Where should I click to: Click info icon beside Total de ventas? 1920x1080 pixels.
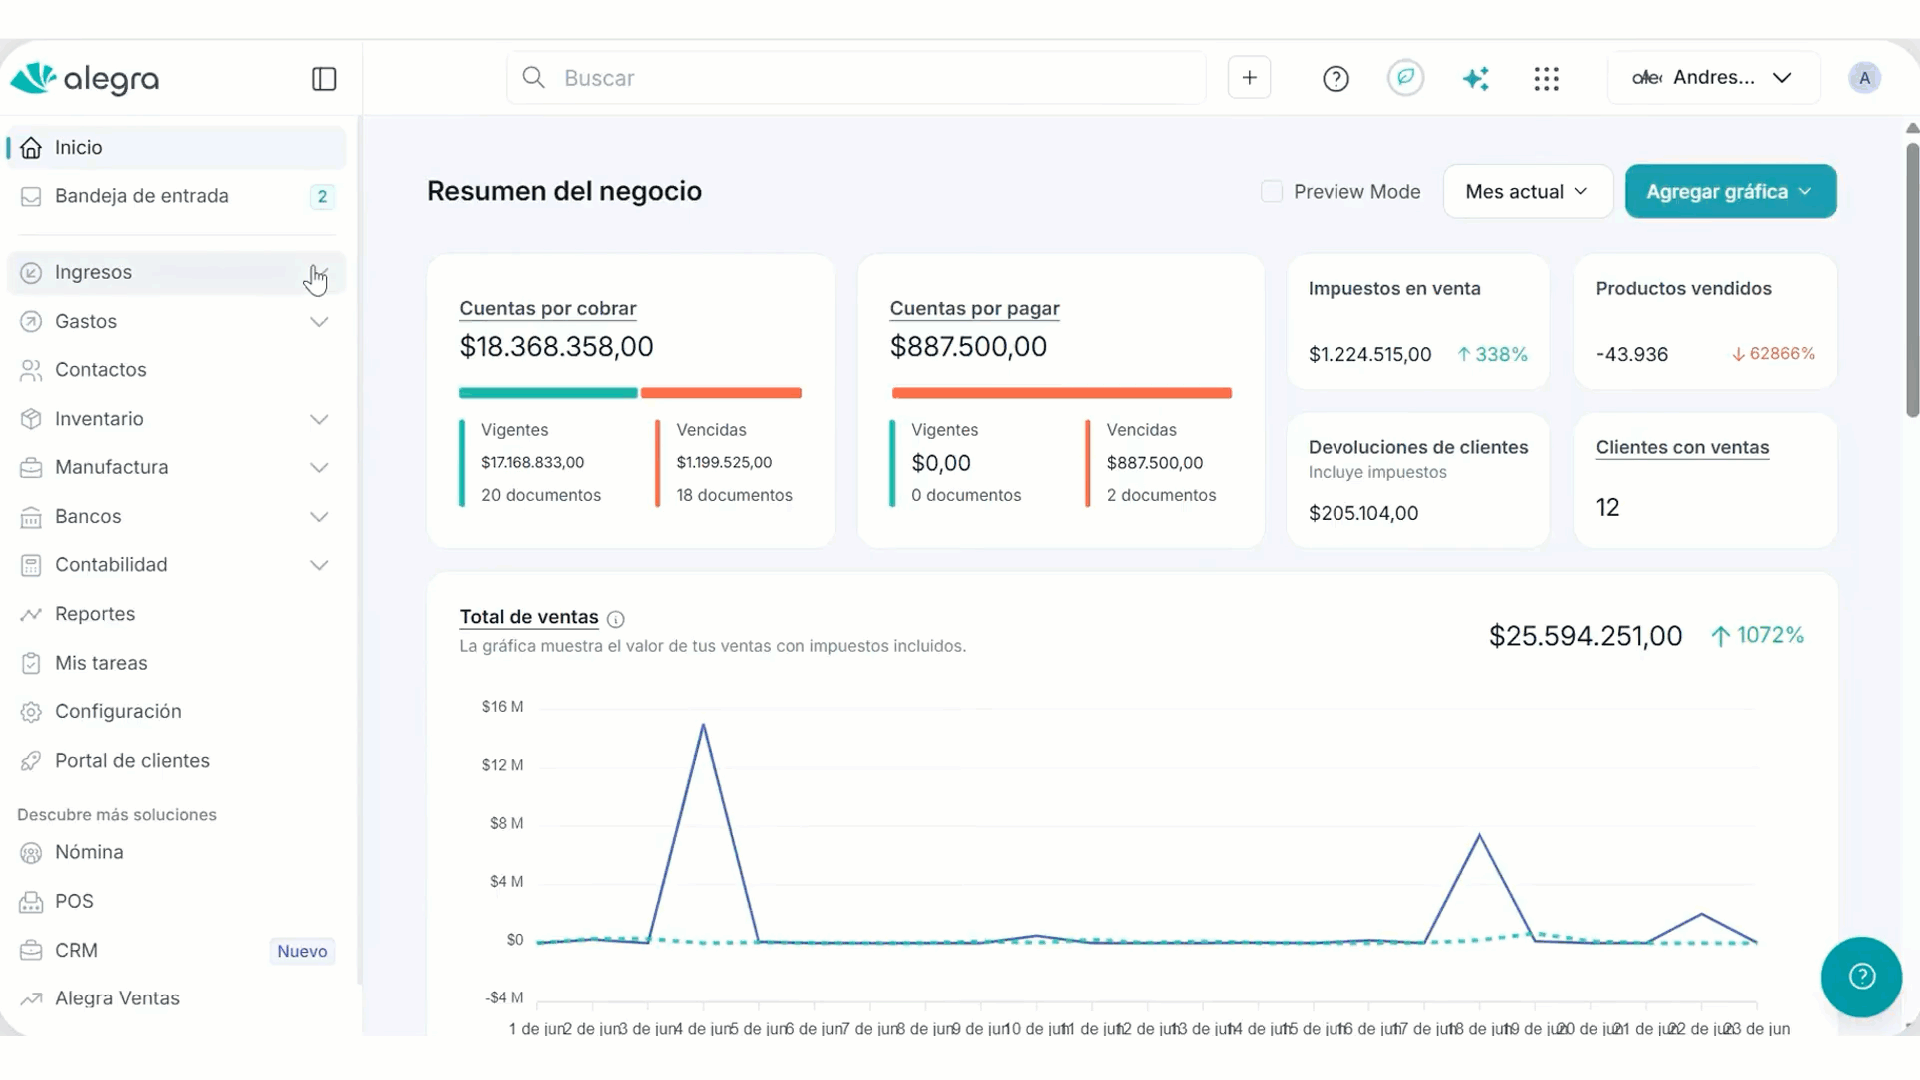(x=616, y=619)
